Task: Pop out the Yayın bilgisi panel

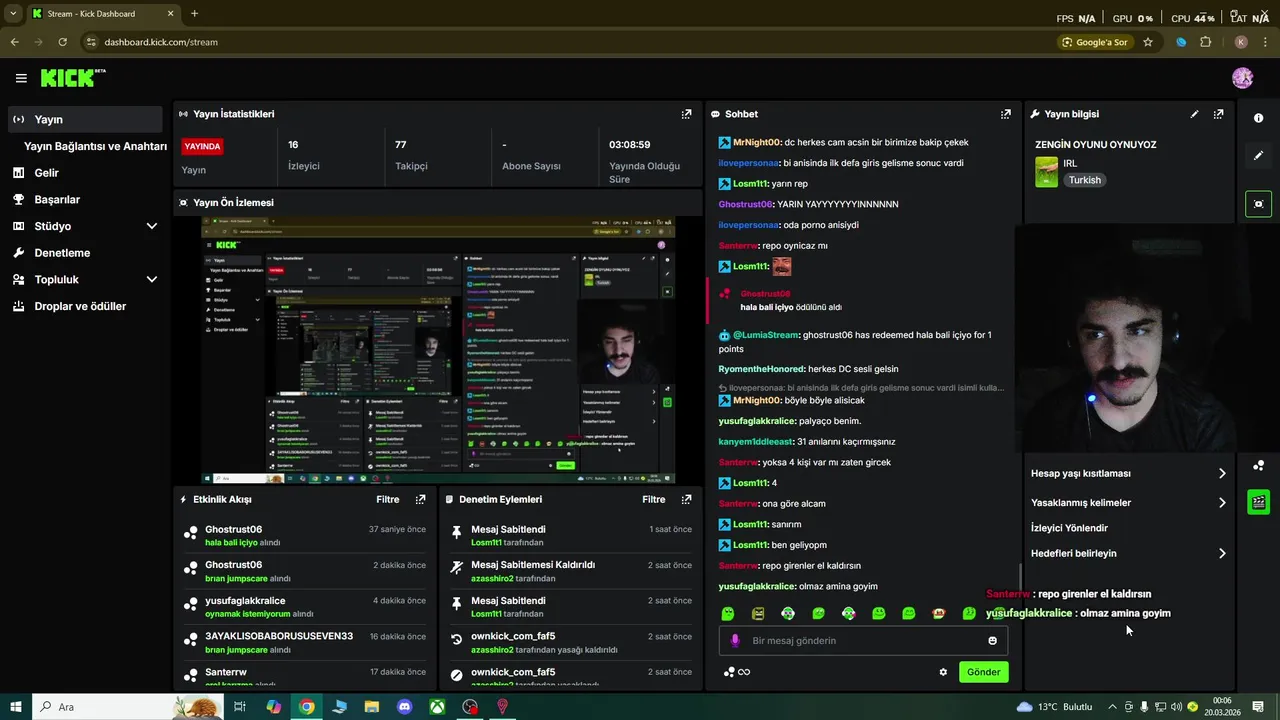Action: [x=1218, y=114]
